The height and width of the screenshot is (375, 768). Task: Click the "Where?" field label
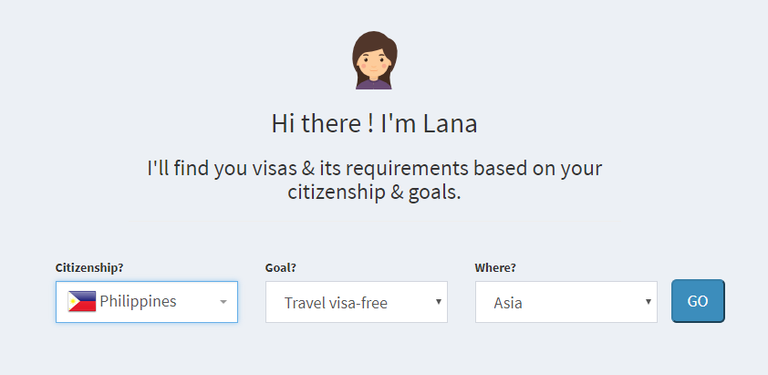[x=495, y=268]
